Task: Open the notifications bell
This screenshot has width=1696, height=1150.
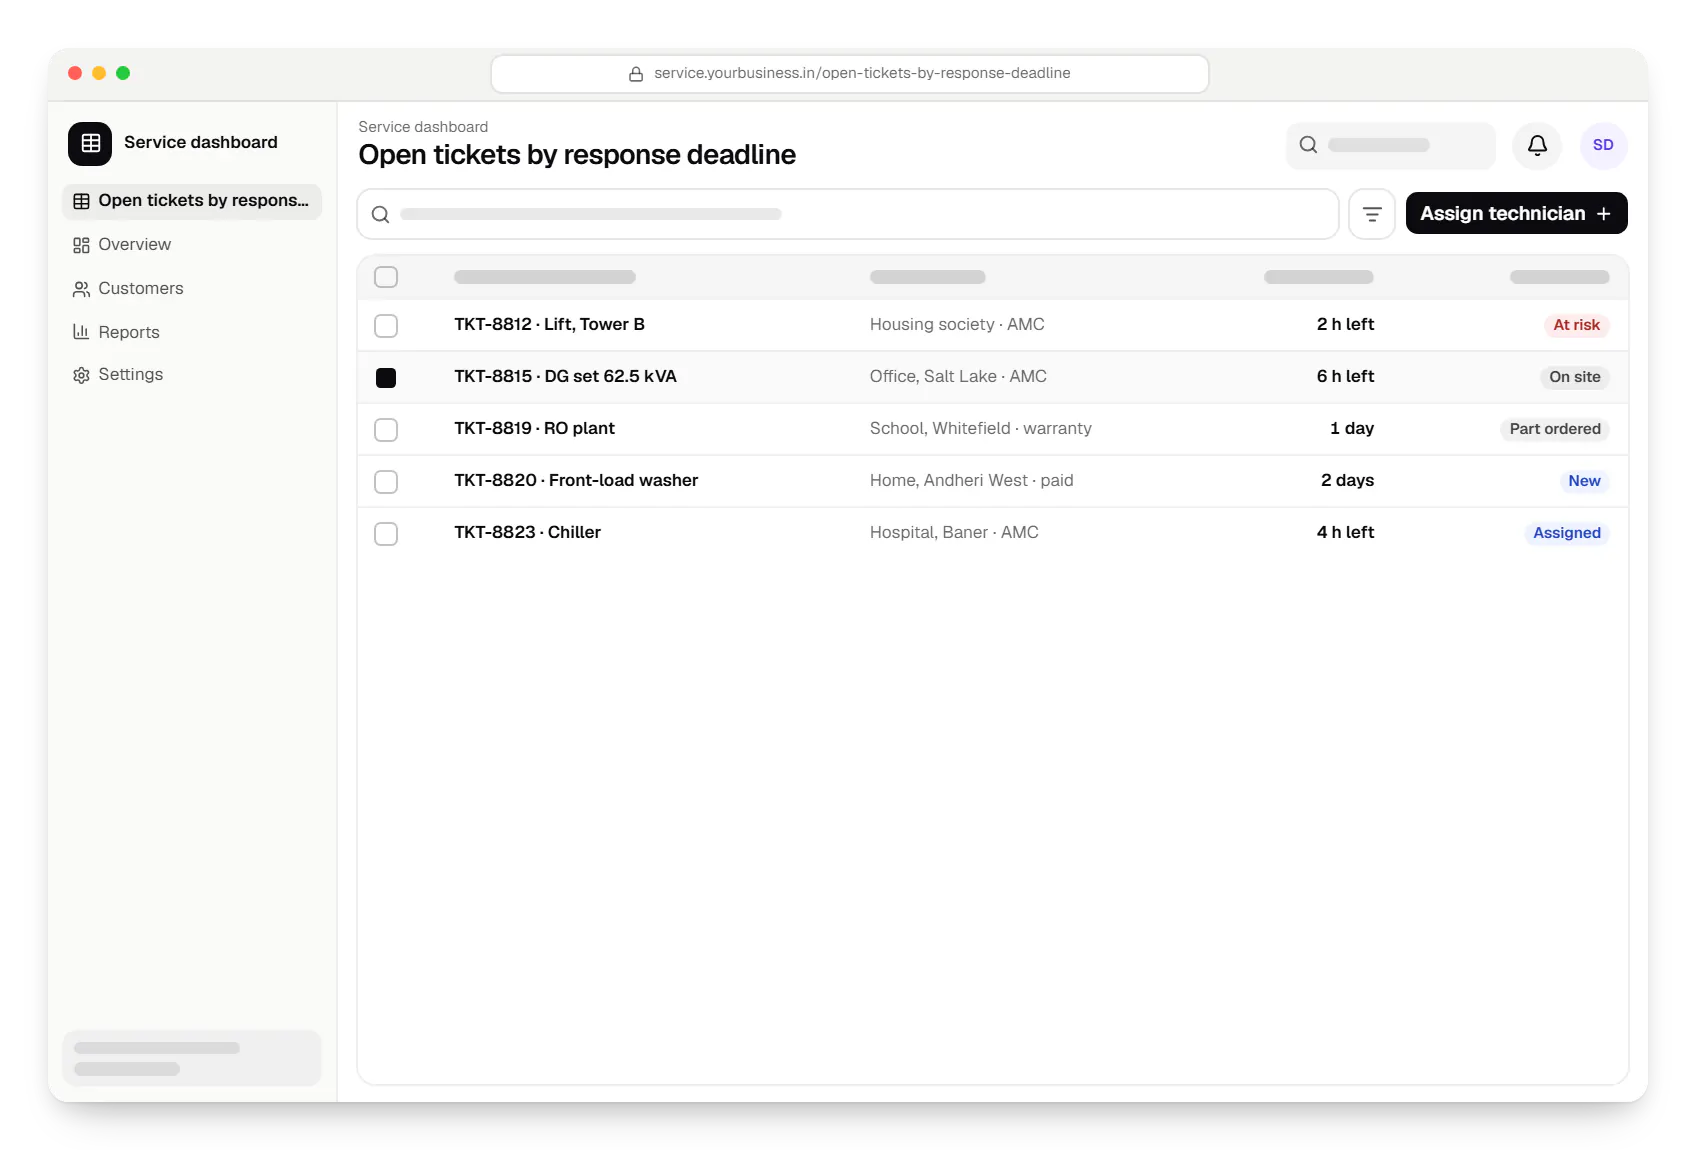Action: tap(1537, 145)
